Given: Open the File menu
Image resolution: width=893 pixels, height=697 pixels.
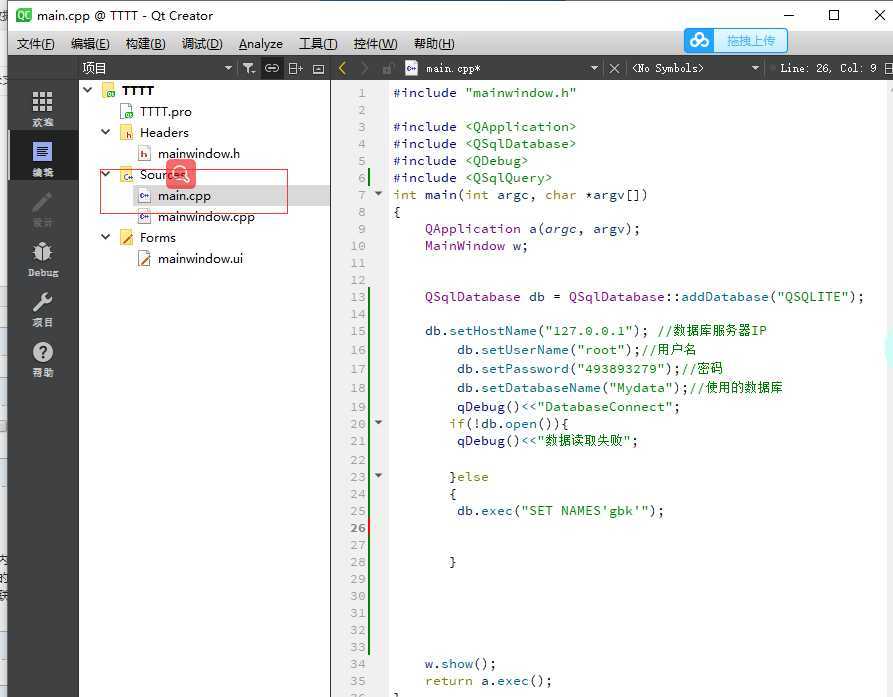Looking at the screenshot, I should [35, 44].
